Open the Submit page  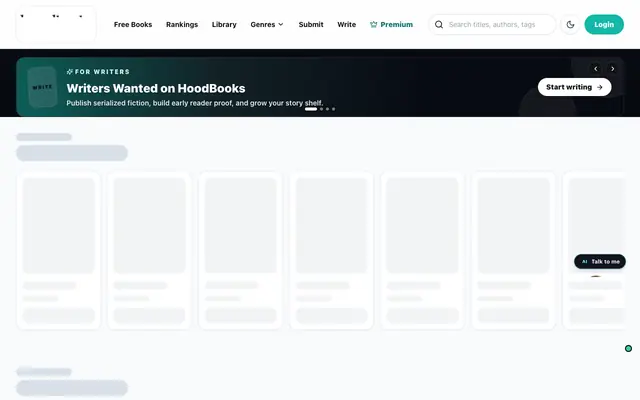pyautogui.click(x=311, y=24)
